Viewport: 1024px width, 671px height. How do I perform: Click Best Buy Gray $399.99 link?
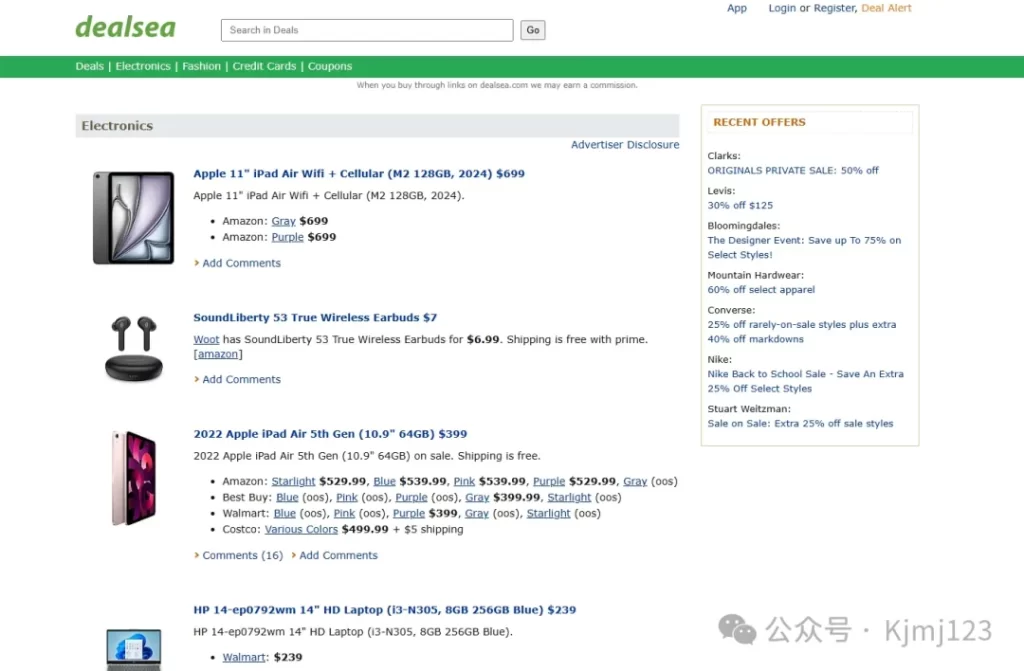pyautogui.click(x=477, y=497)
